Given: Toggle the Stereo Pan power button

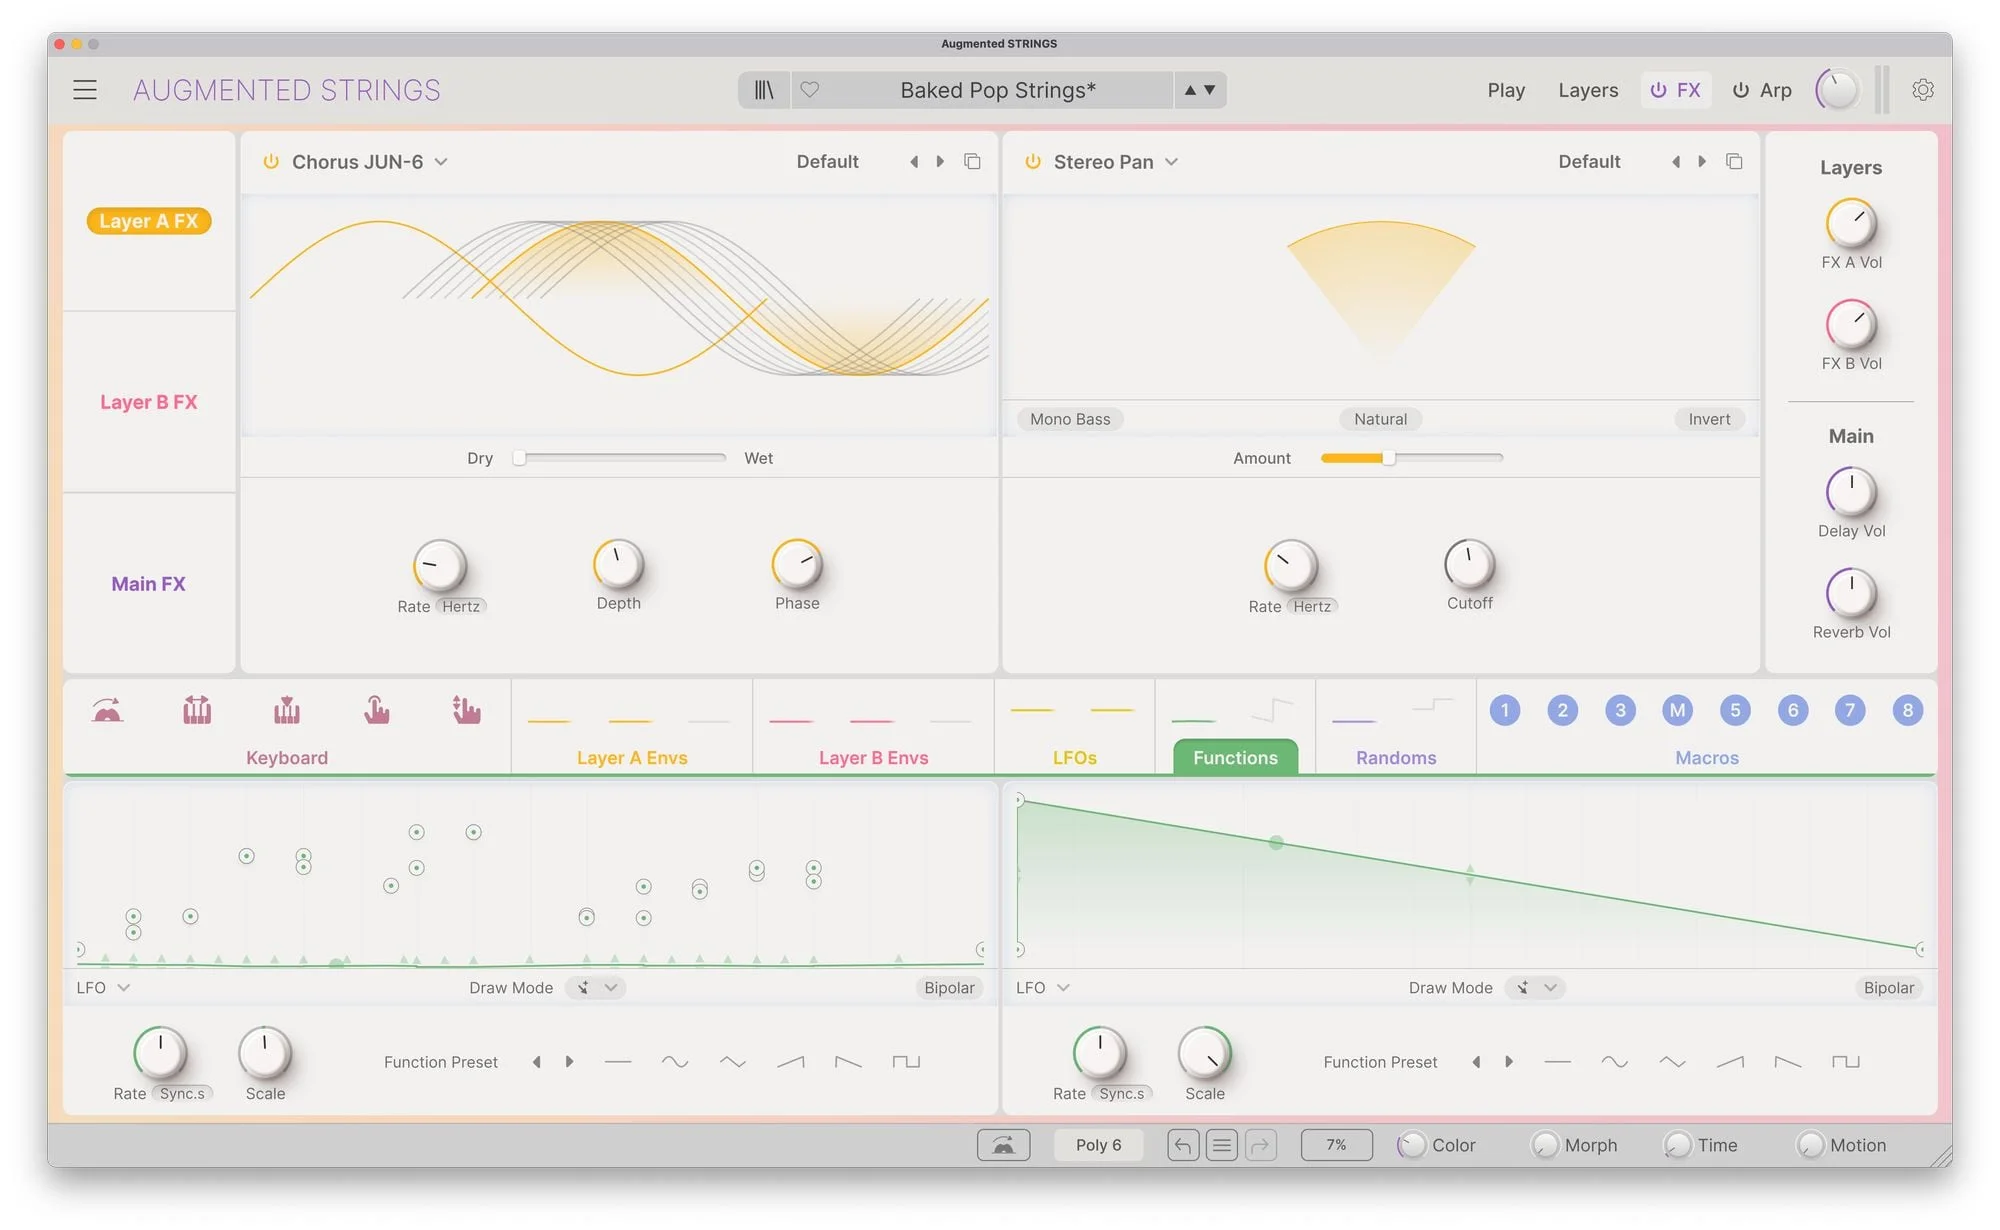Looking at the screenshot, I should 1033,162.
